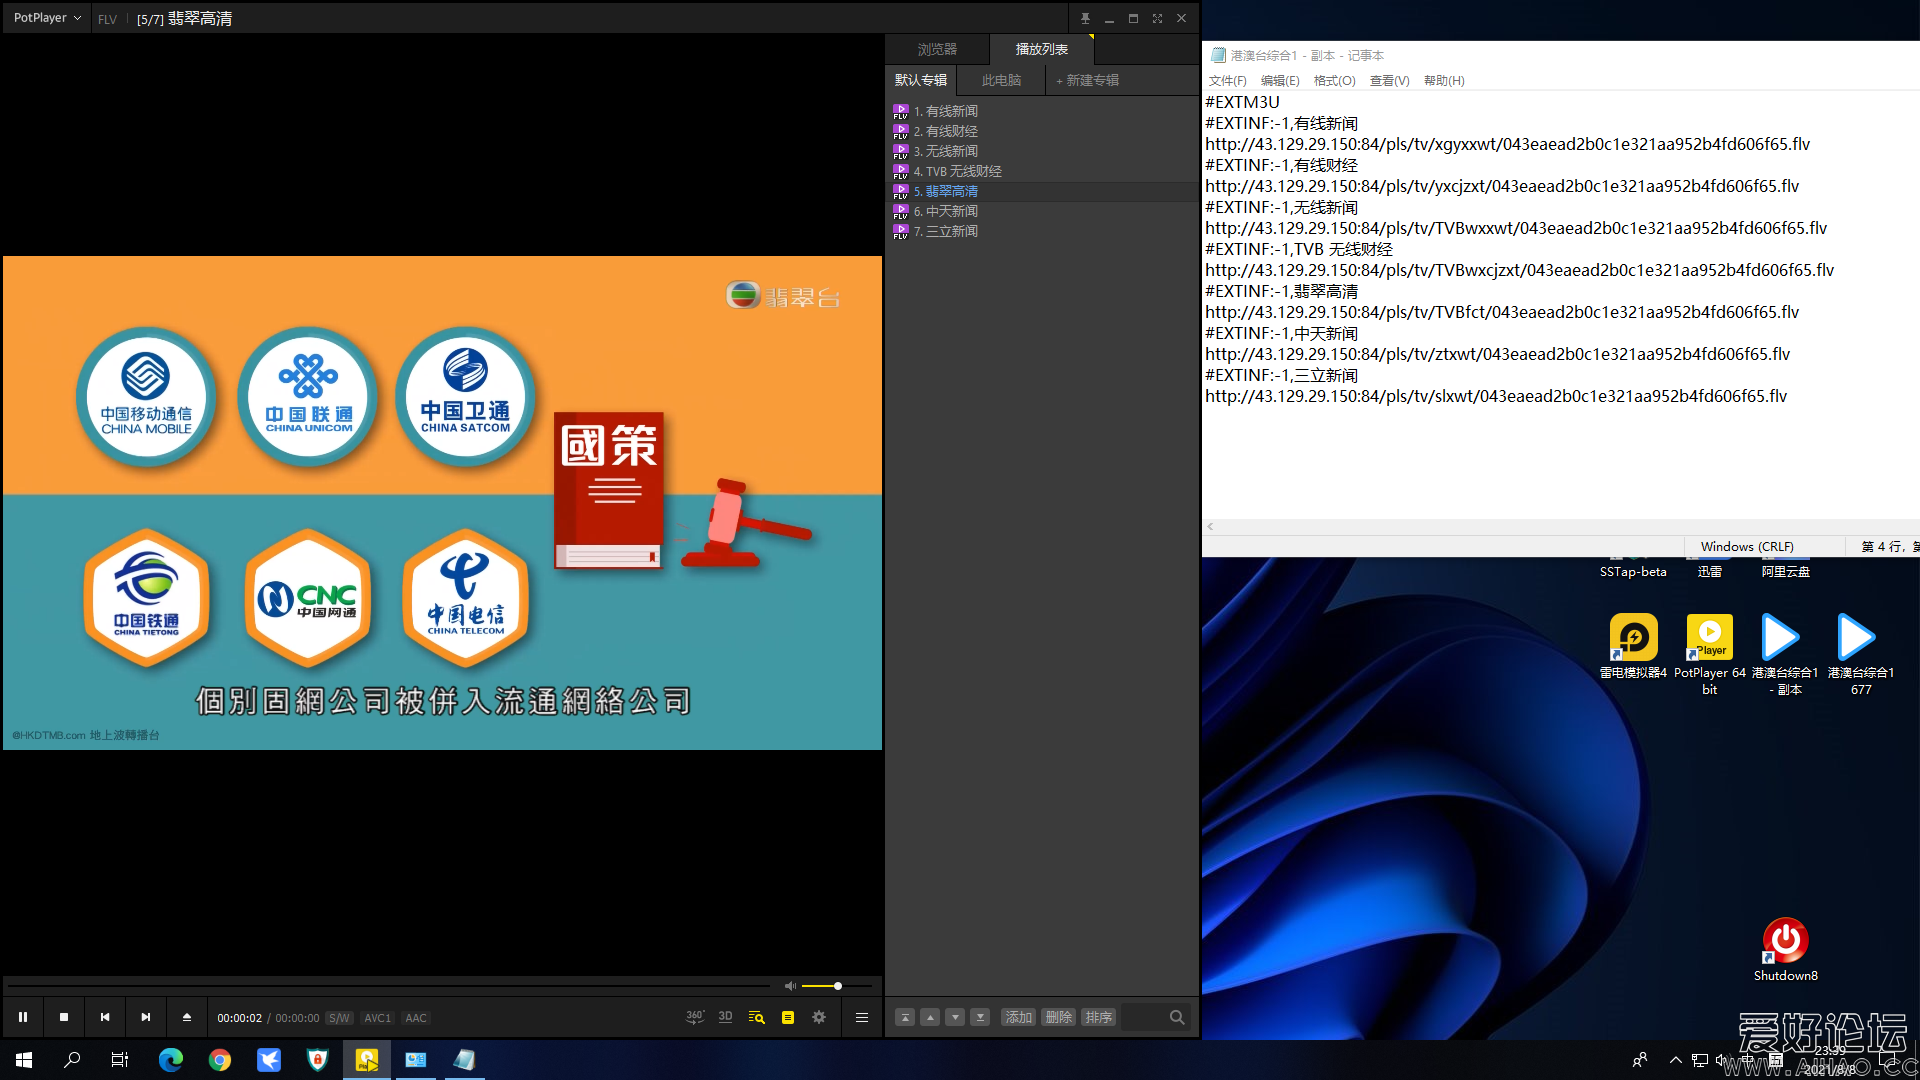
Task: Click the 添加 add button
Action: (x=1018, y=1017)
